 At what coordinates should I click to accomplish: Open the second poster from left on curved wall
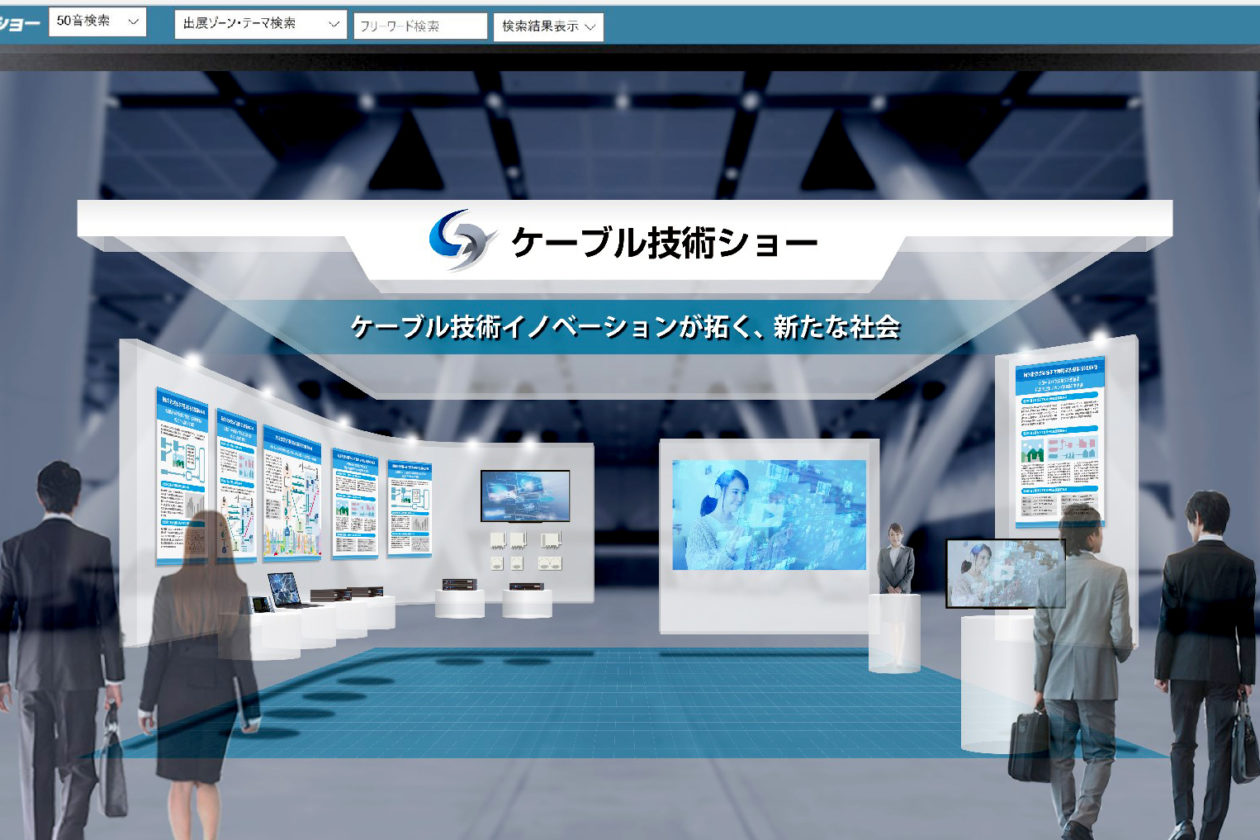pyautogui.click(x=237, y=484)
